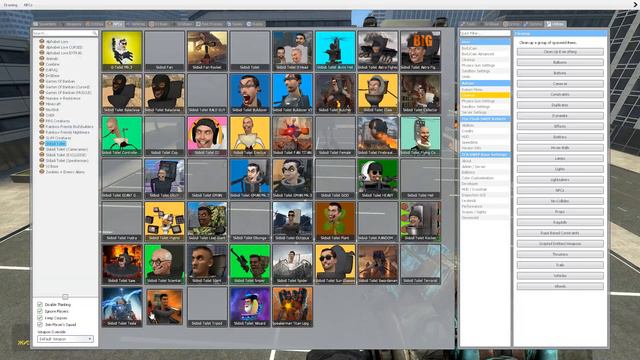Click the Thrusters cleanup button
Viewport: 640px width, 360px height.
pos(560,254)
